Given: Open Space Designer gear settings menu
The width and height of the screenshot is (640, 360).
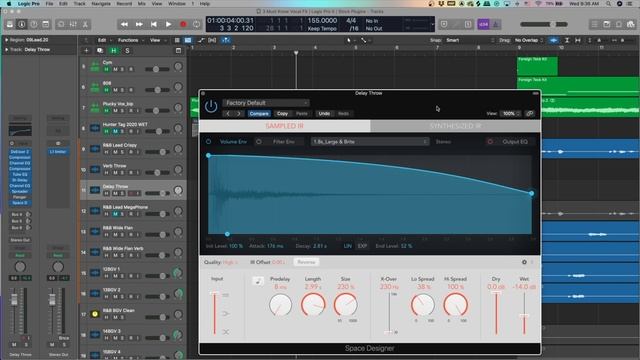Looking at the screenshot, I should [524, 262].
